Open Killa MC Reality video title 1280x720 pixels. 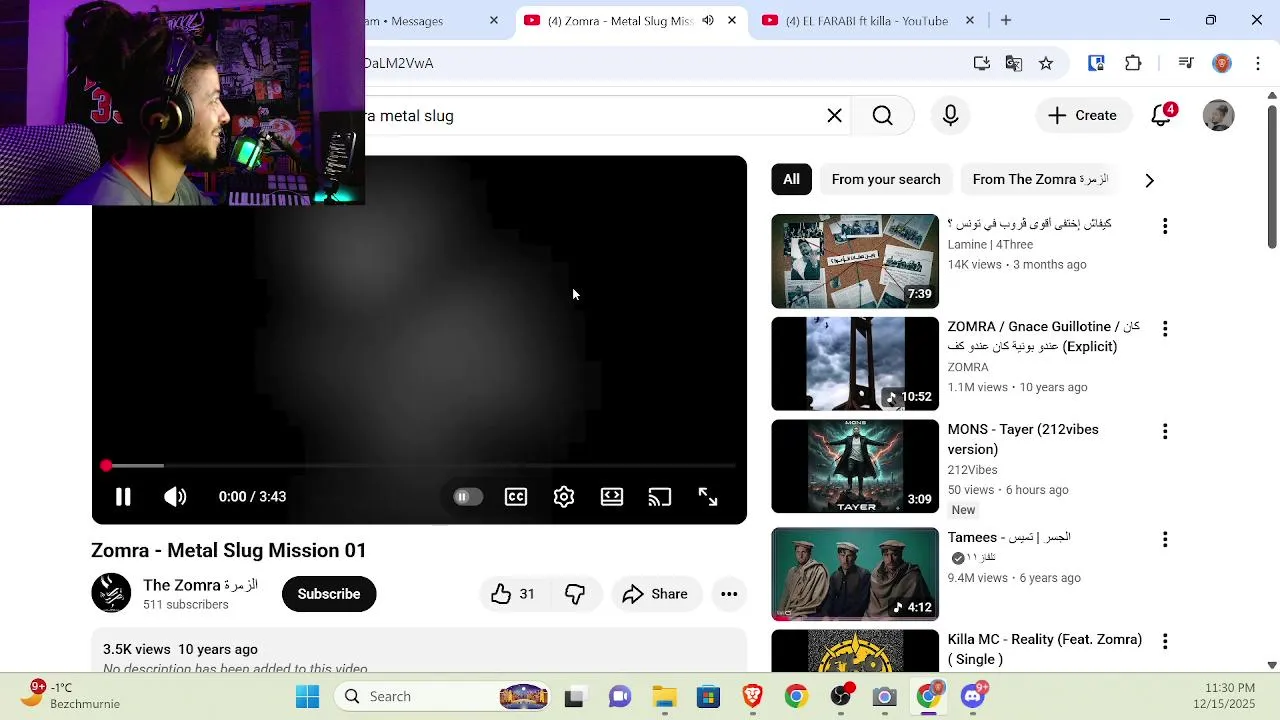coord(1045,649)
